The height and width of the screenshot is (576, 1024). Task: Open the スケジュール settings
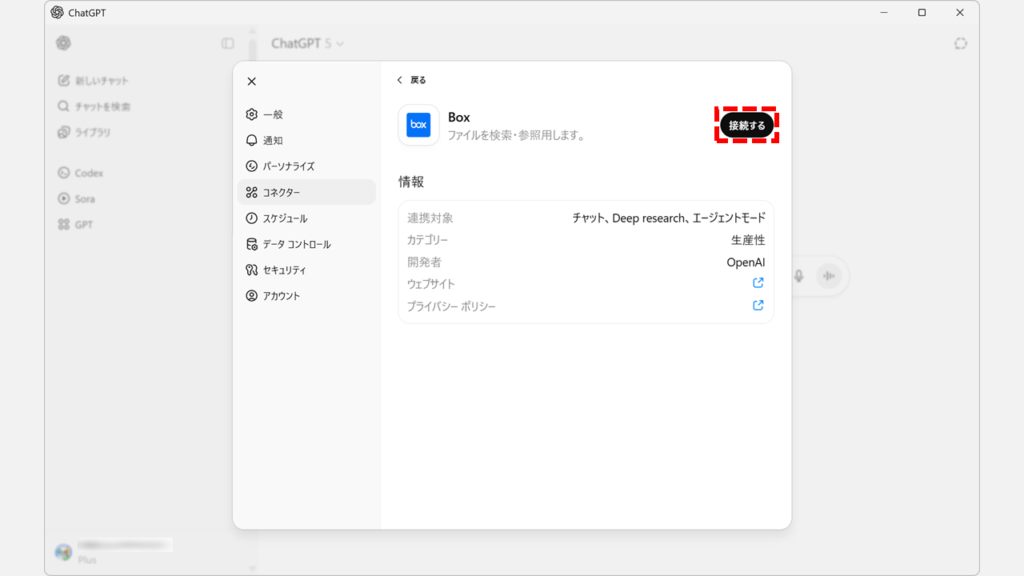point(306,218)
